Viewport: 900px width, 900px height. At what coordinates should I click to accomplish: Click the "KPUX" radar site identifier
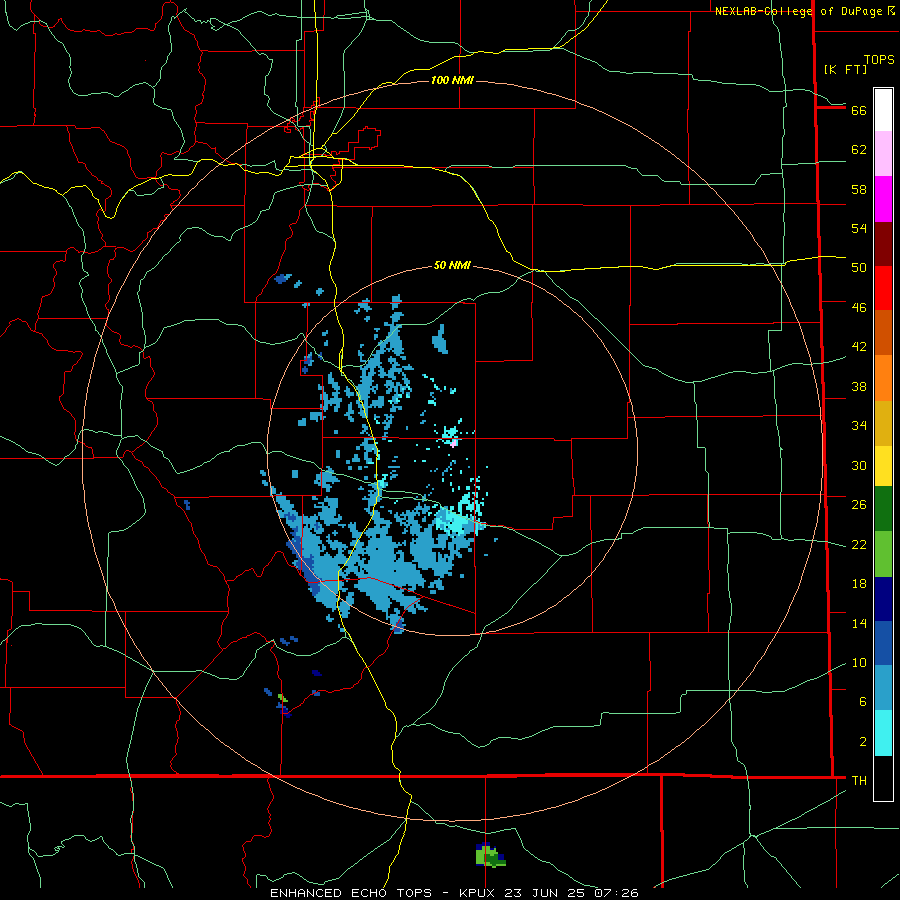tap(476, 893)
